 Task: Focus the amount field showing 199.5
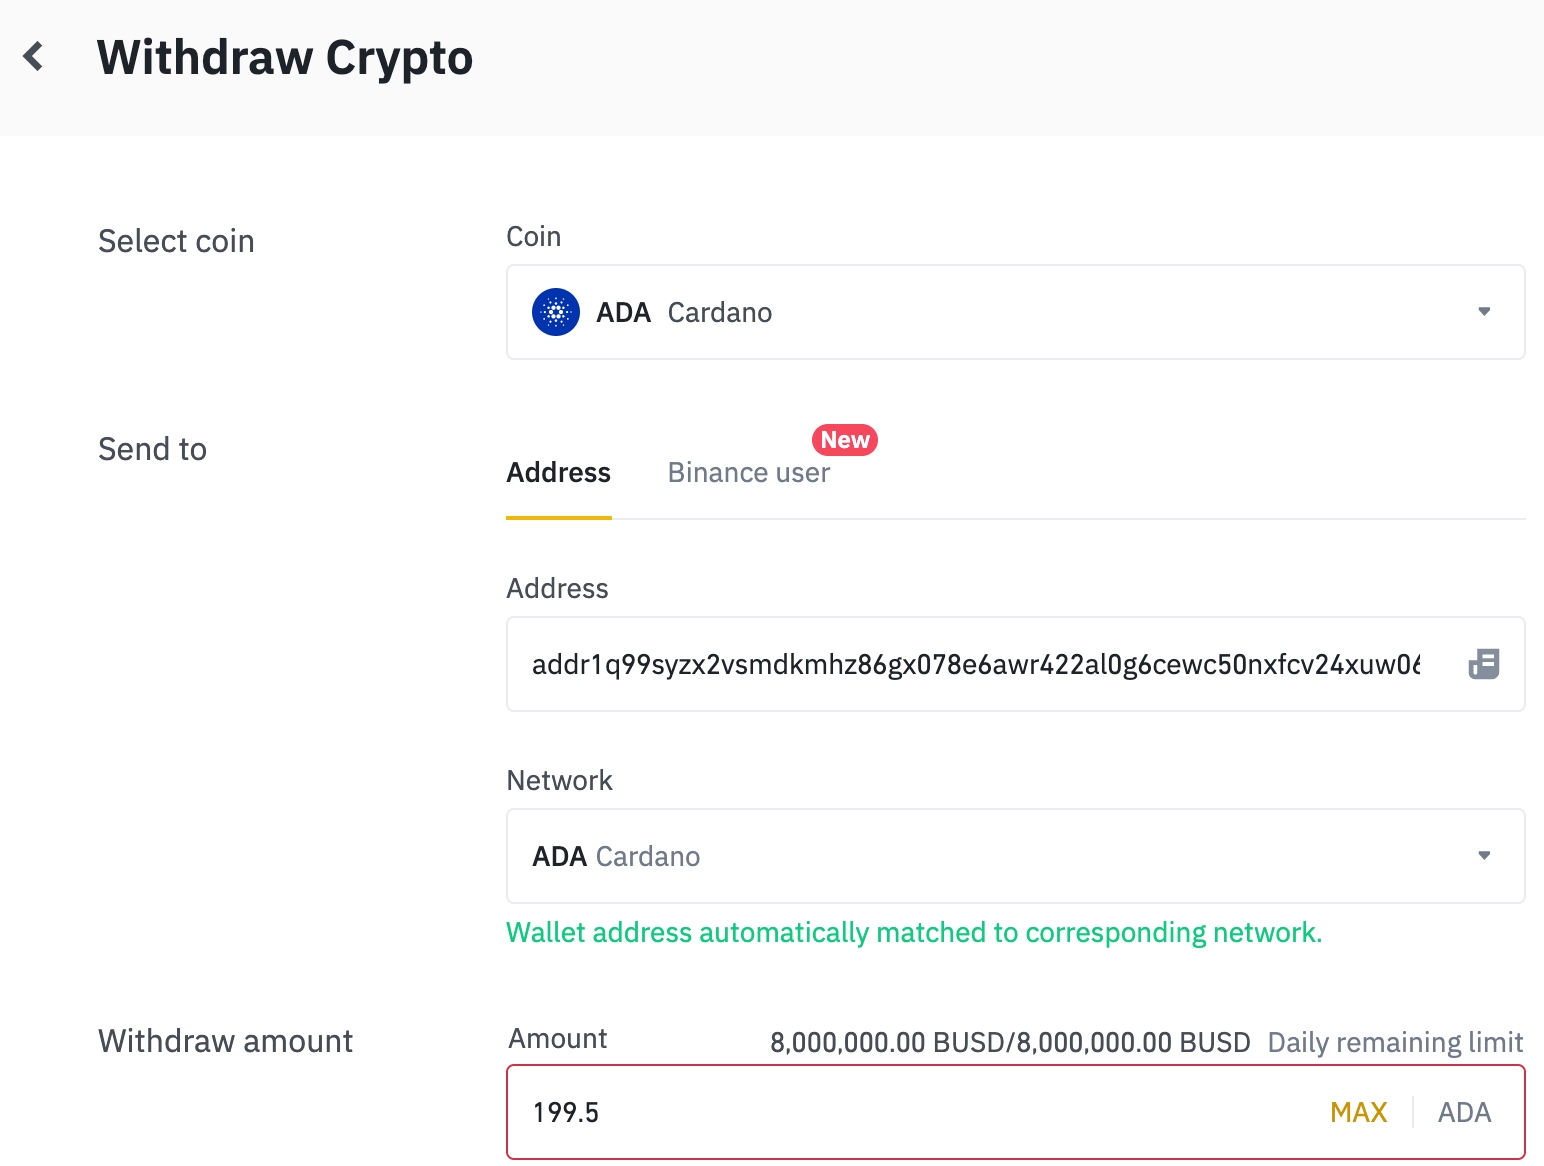pyautogui.click(x=900, y=1113)
